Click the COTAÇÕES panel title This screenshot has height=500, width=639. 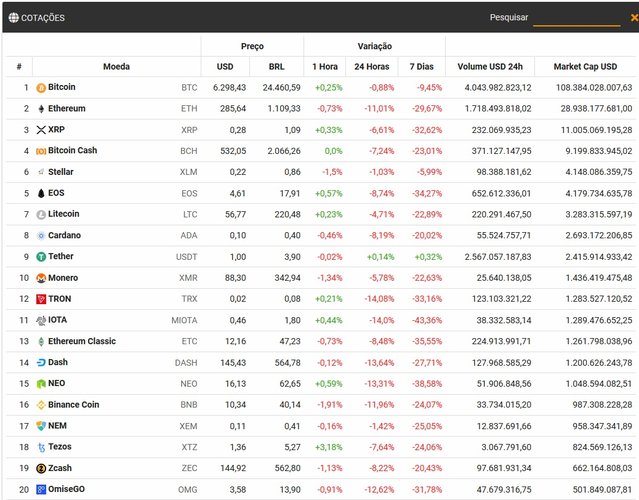pyautogui.click(x=43, y=18)
